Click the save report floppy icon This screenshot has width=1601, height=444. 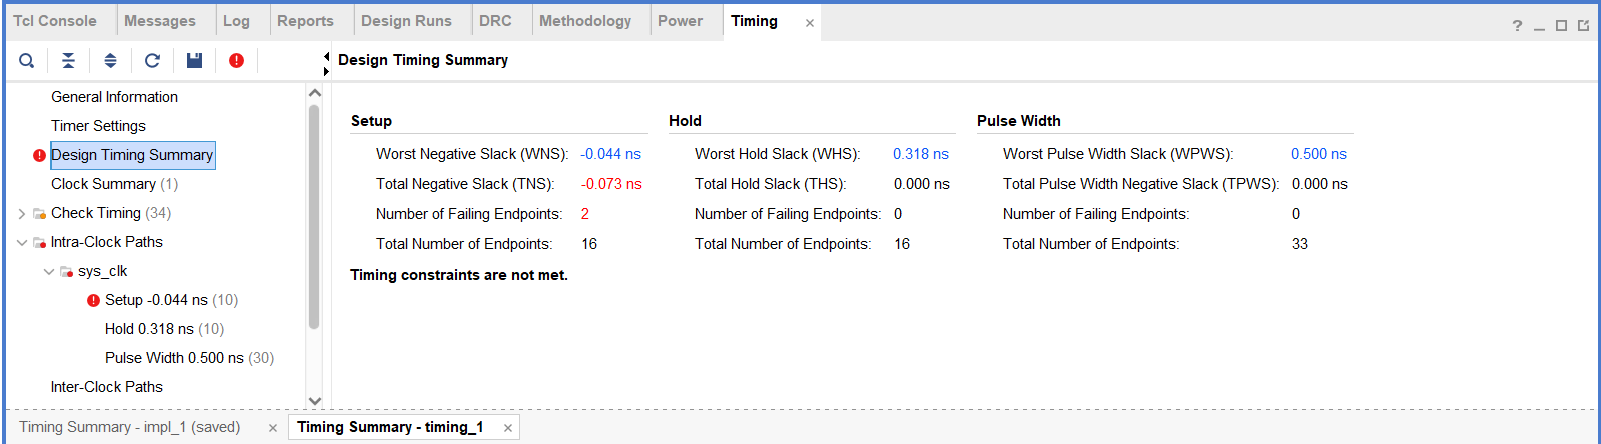click(194, 61)
